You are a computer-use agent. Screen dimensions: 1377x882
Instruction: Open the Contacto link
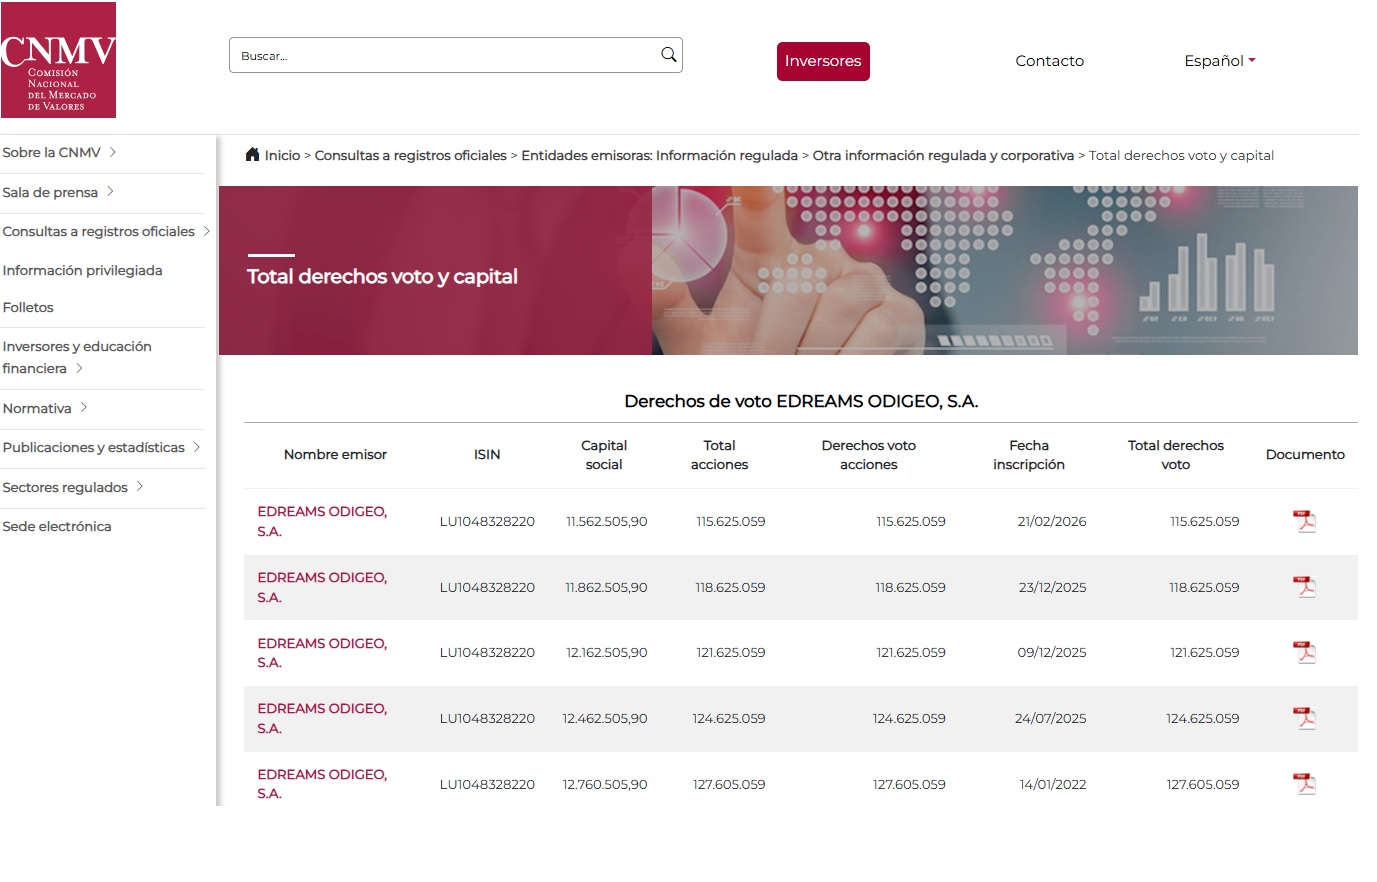pyautogui.click(x=1049, y=61)
